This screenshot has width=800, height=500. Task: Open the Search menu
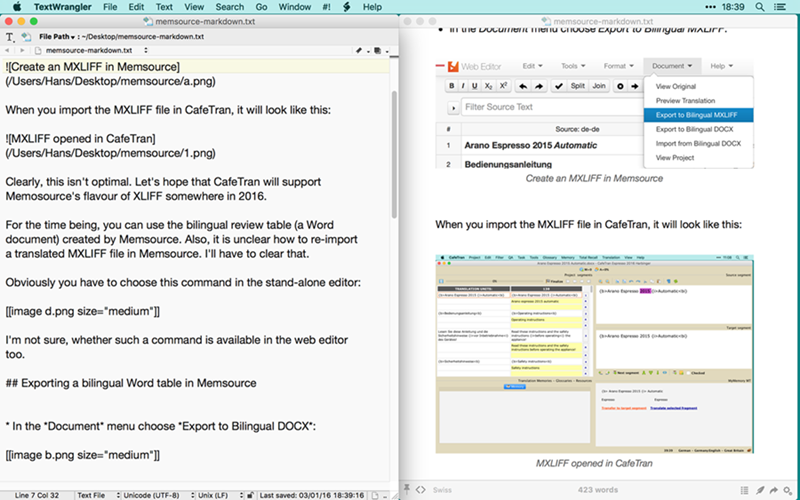pyautogui.click(x=229, y=7)
